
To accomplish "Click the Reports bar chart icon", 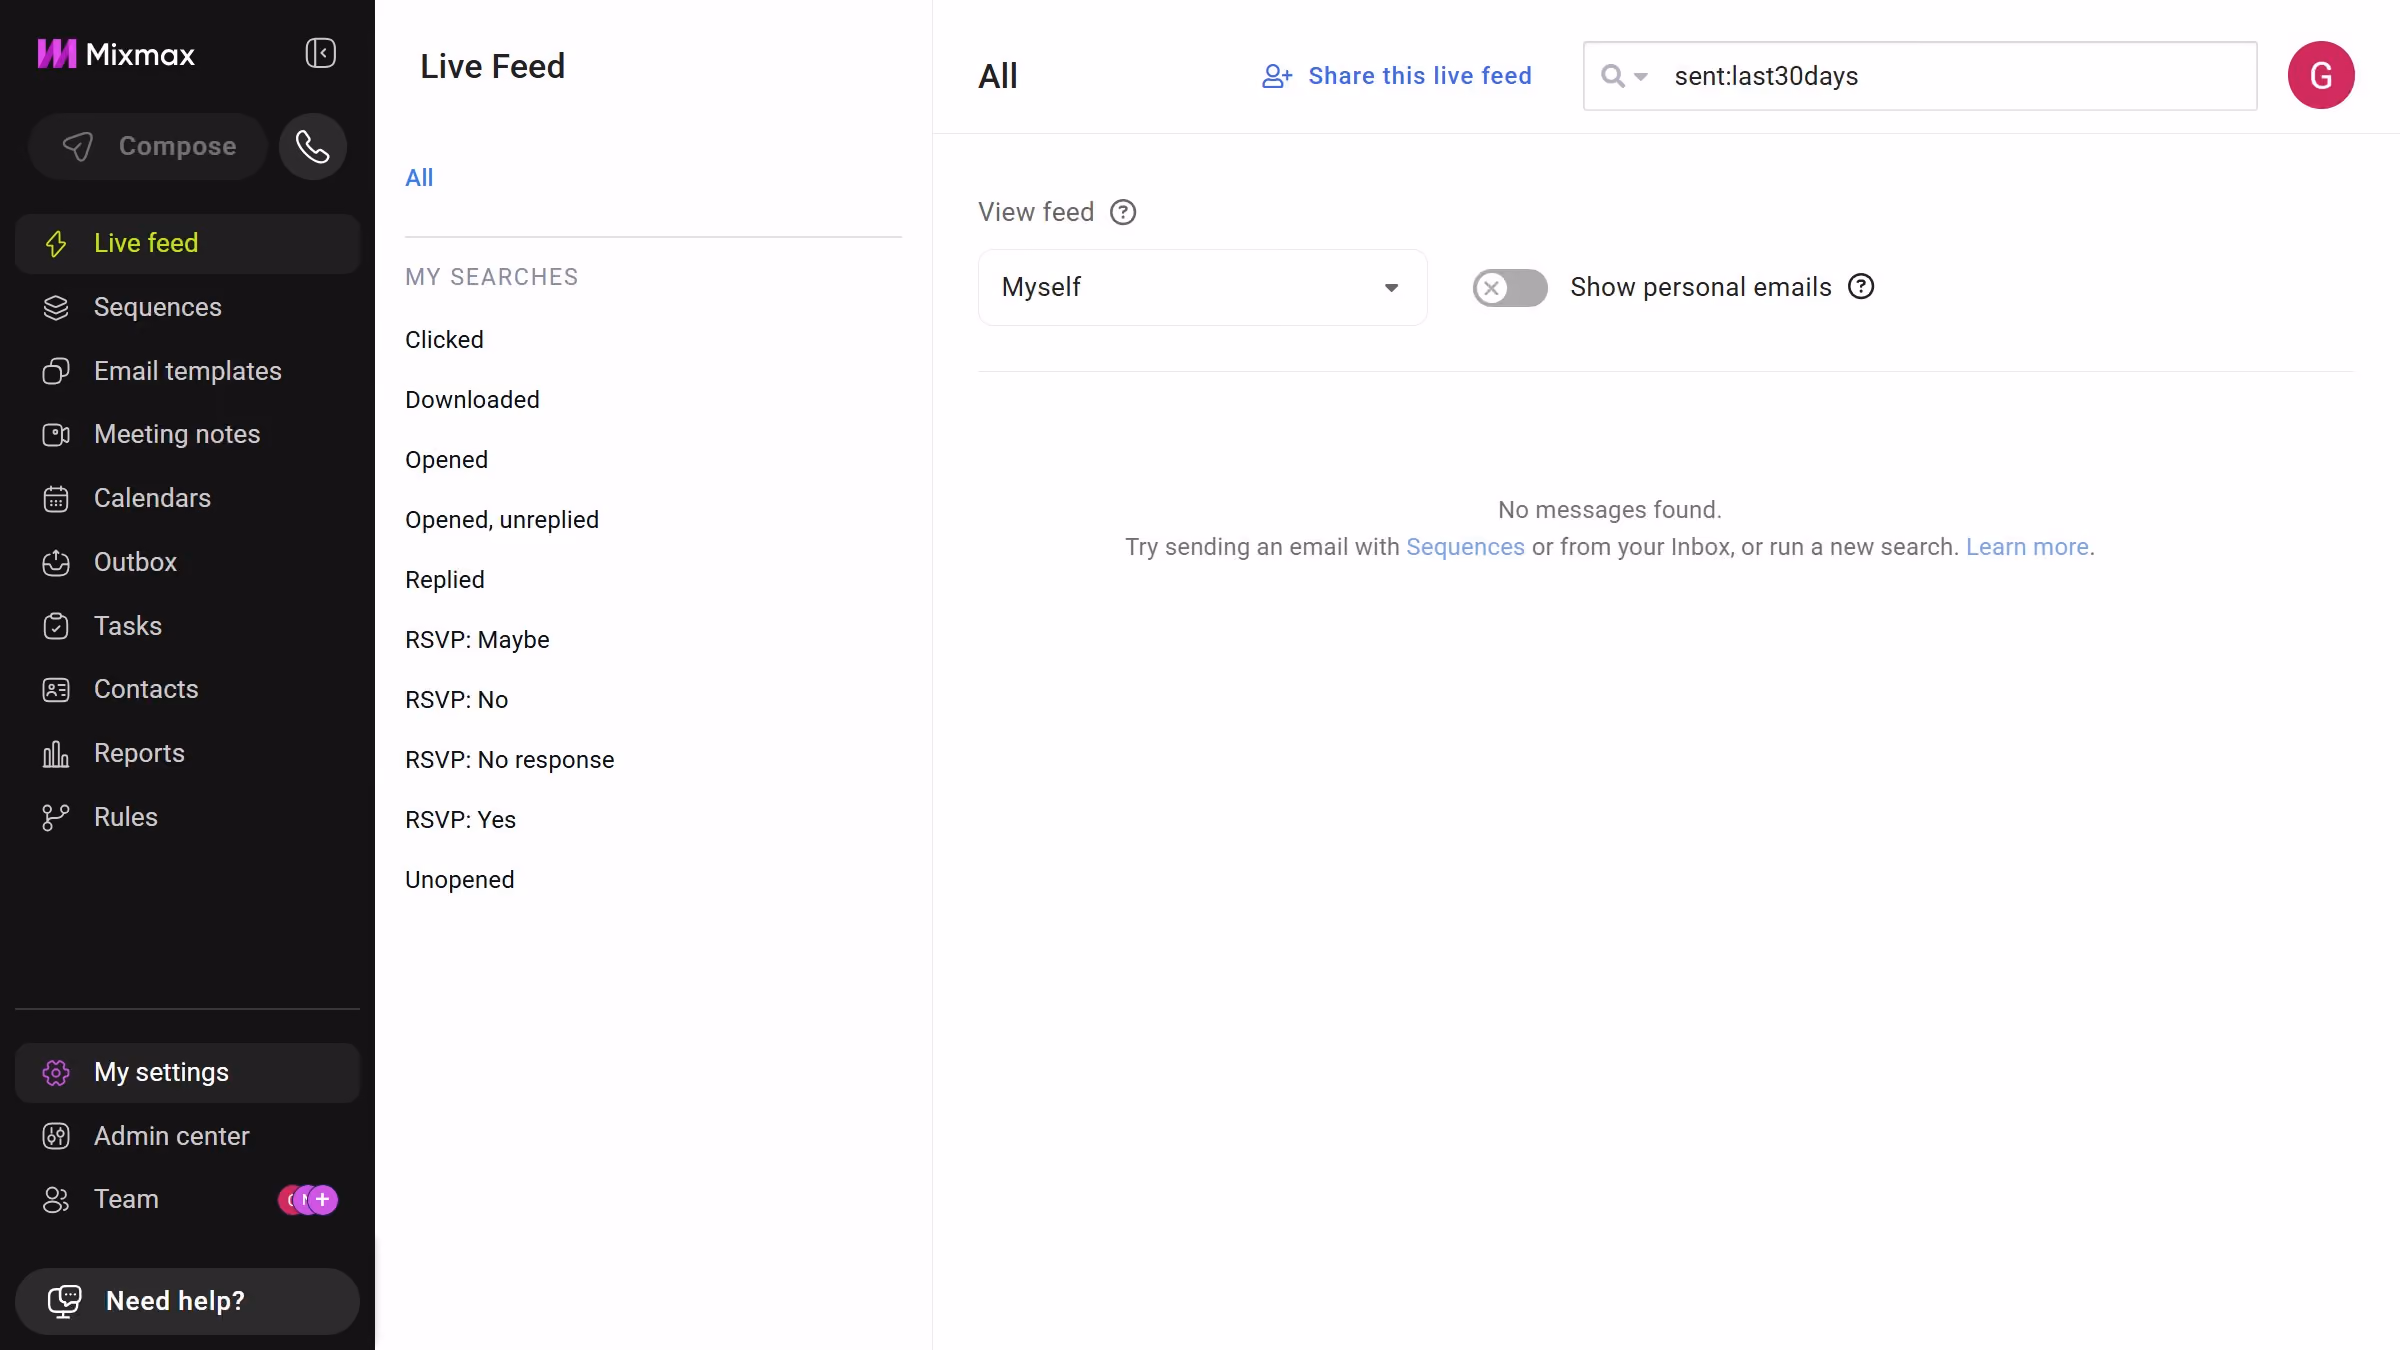I will tap(56, 754).
